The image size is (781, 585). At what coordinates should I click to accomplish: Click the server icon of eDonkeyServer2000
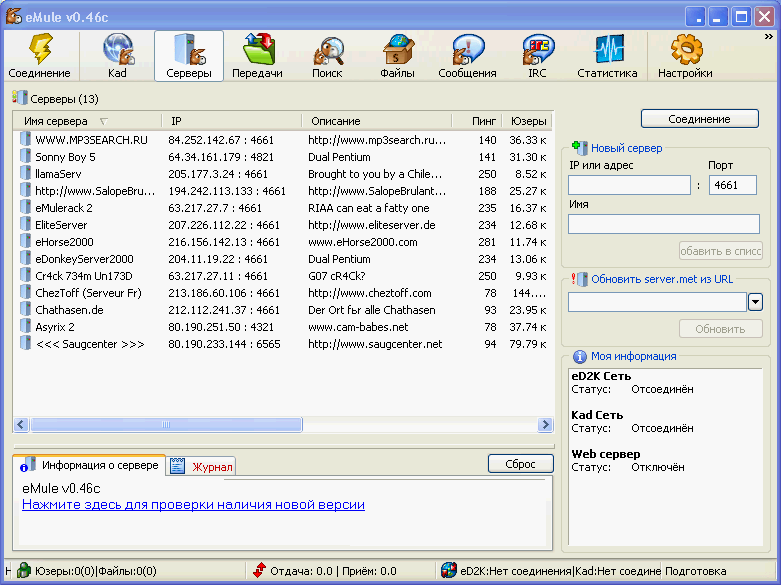coord(25,258)
